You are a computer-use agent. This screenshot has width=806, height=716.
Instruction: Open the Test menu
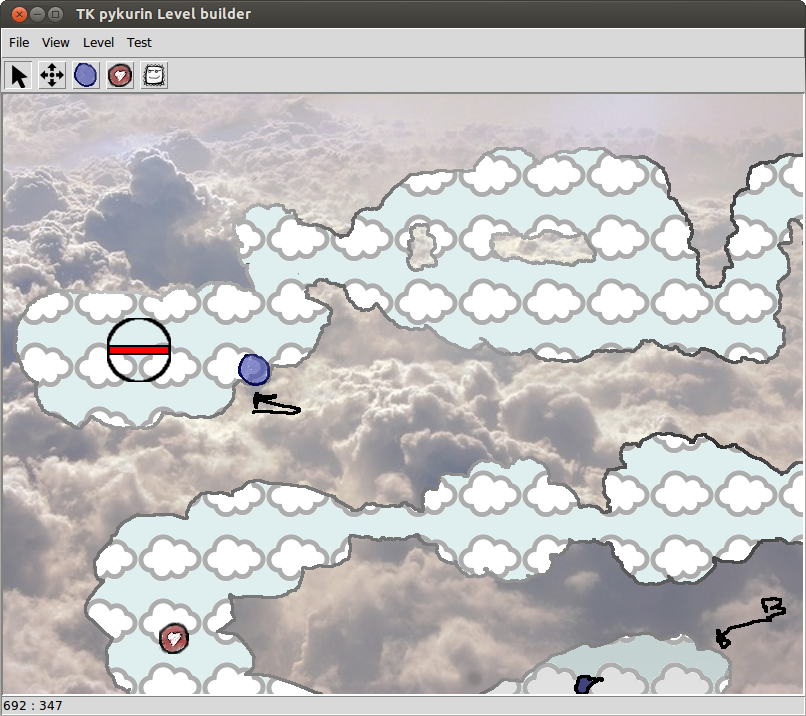tap(139, 43)
